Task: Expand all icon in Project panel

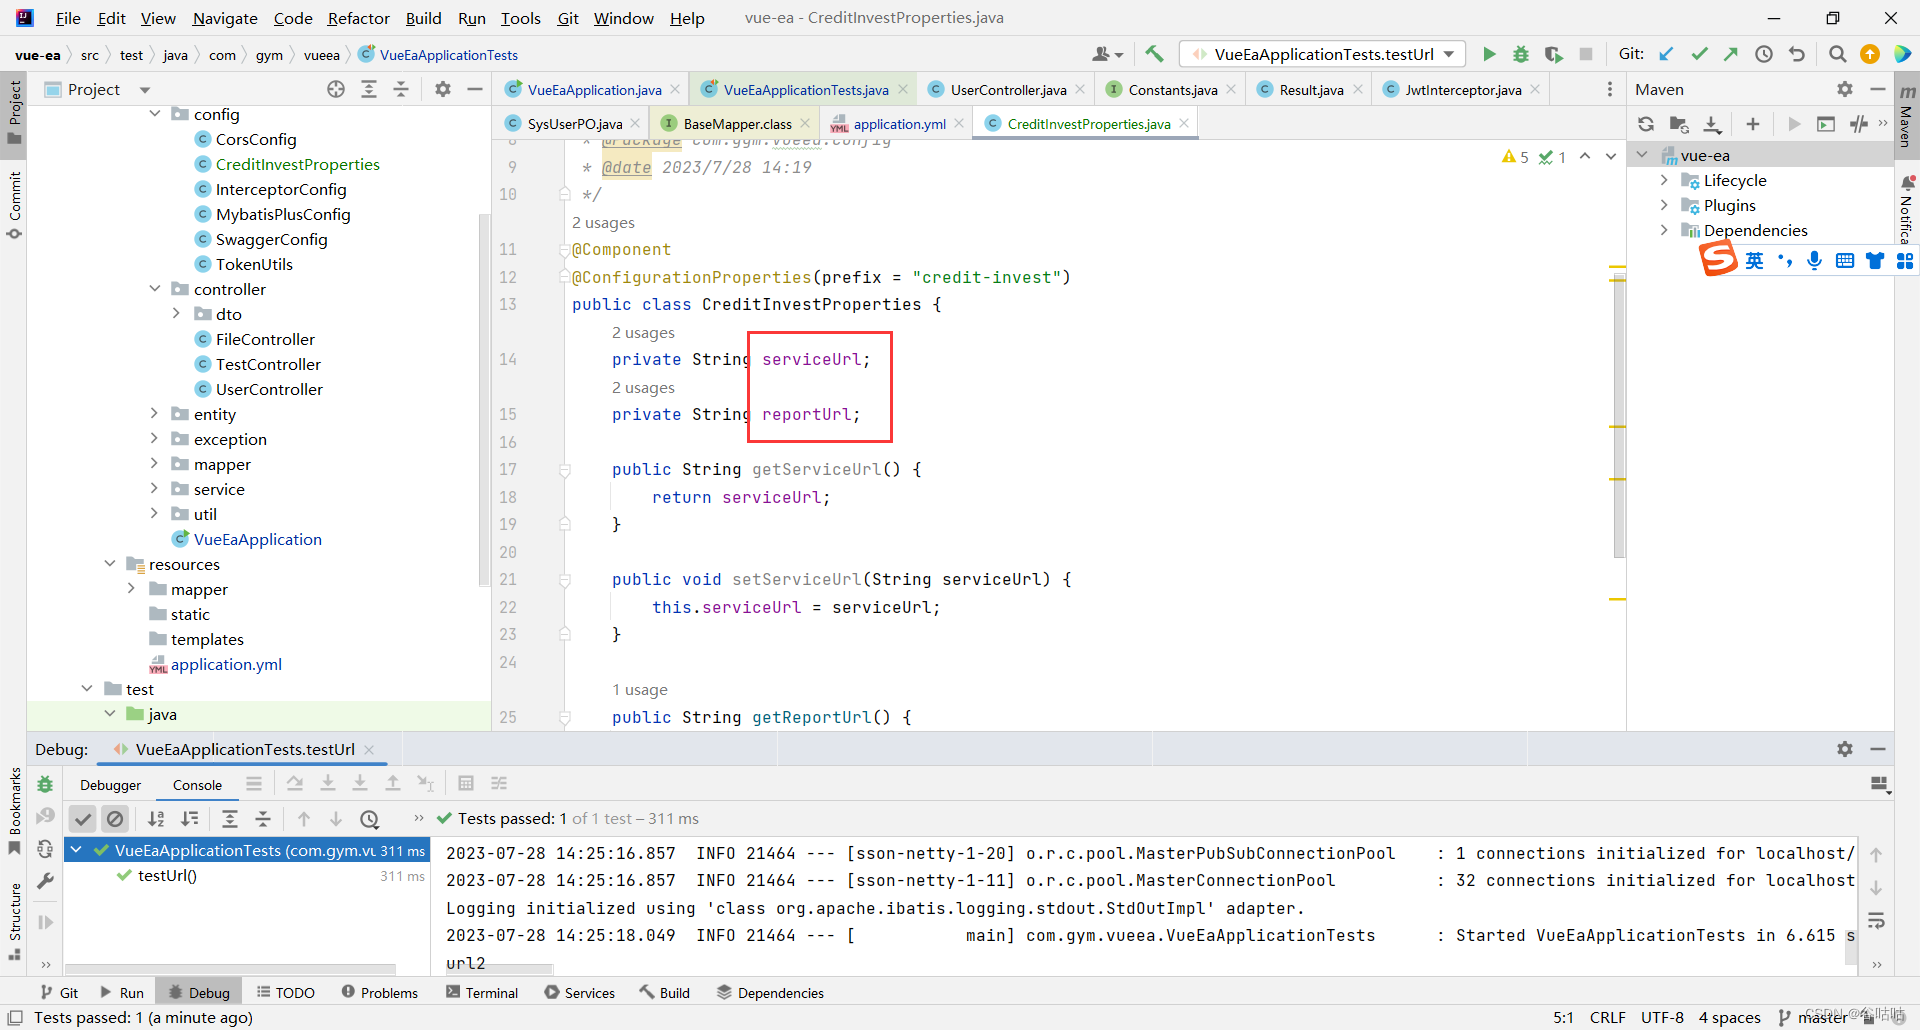Action: pyautogui.click(x=369, y=89)
